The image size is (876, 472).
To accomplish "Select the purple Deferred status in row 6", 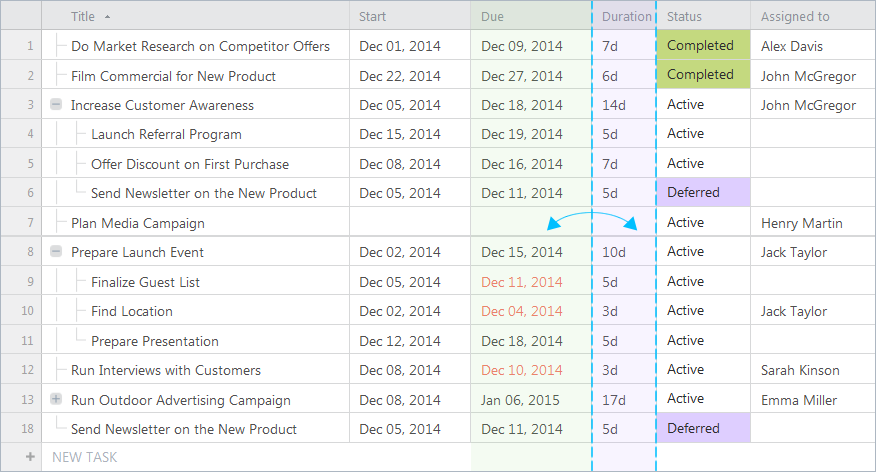I will [703, 193].
